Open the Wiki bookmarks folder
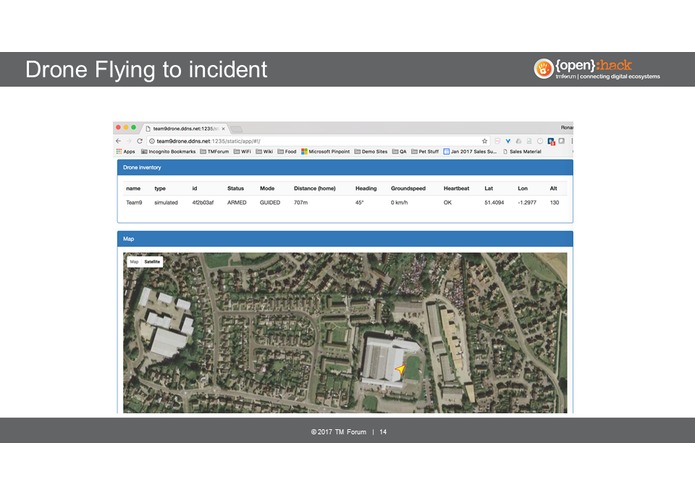 (x=264, y=152)
